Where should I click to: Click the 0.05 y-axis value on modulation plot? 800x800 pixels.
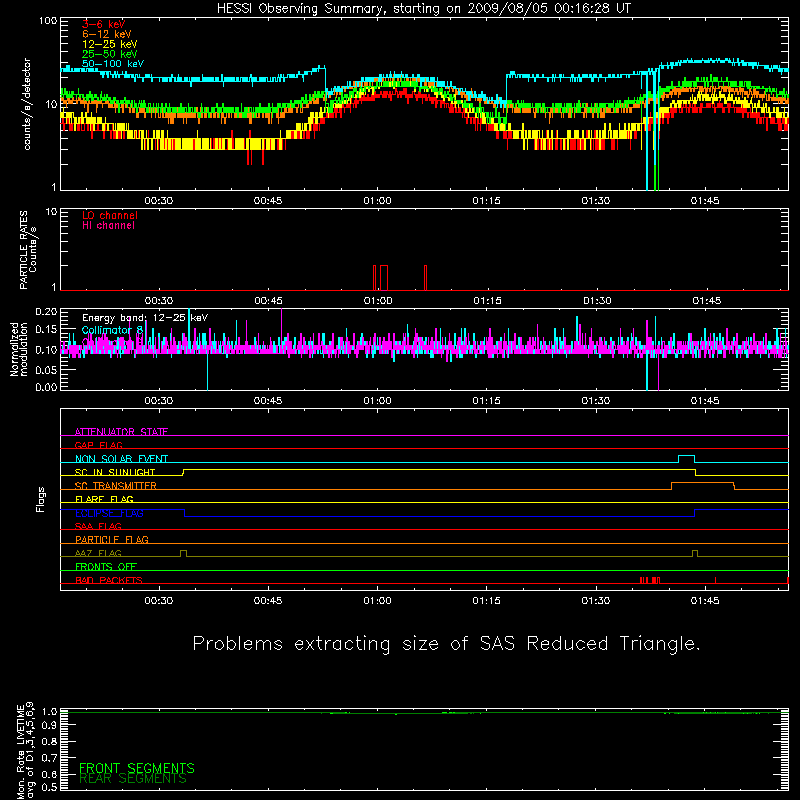pos(46,369)
